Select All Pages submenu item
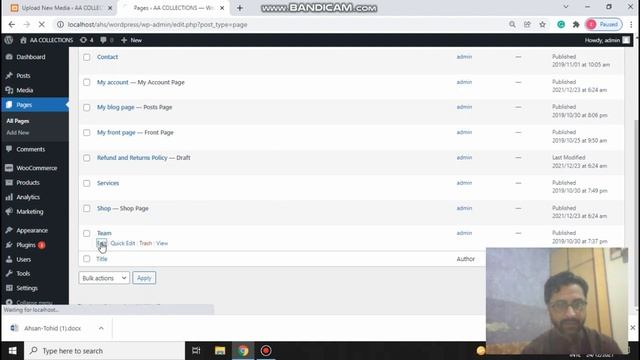 (18, 121)
